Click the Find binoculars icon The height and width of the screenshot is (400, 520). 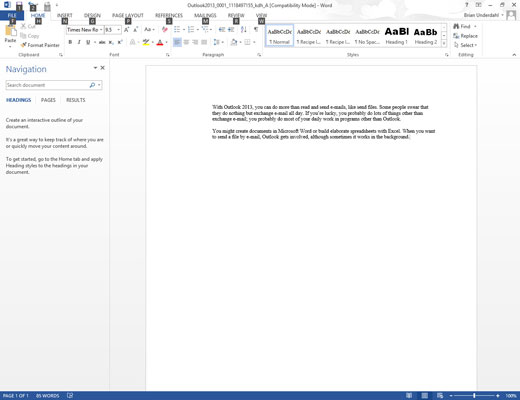pyautogui.click(x=456, y=26)
